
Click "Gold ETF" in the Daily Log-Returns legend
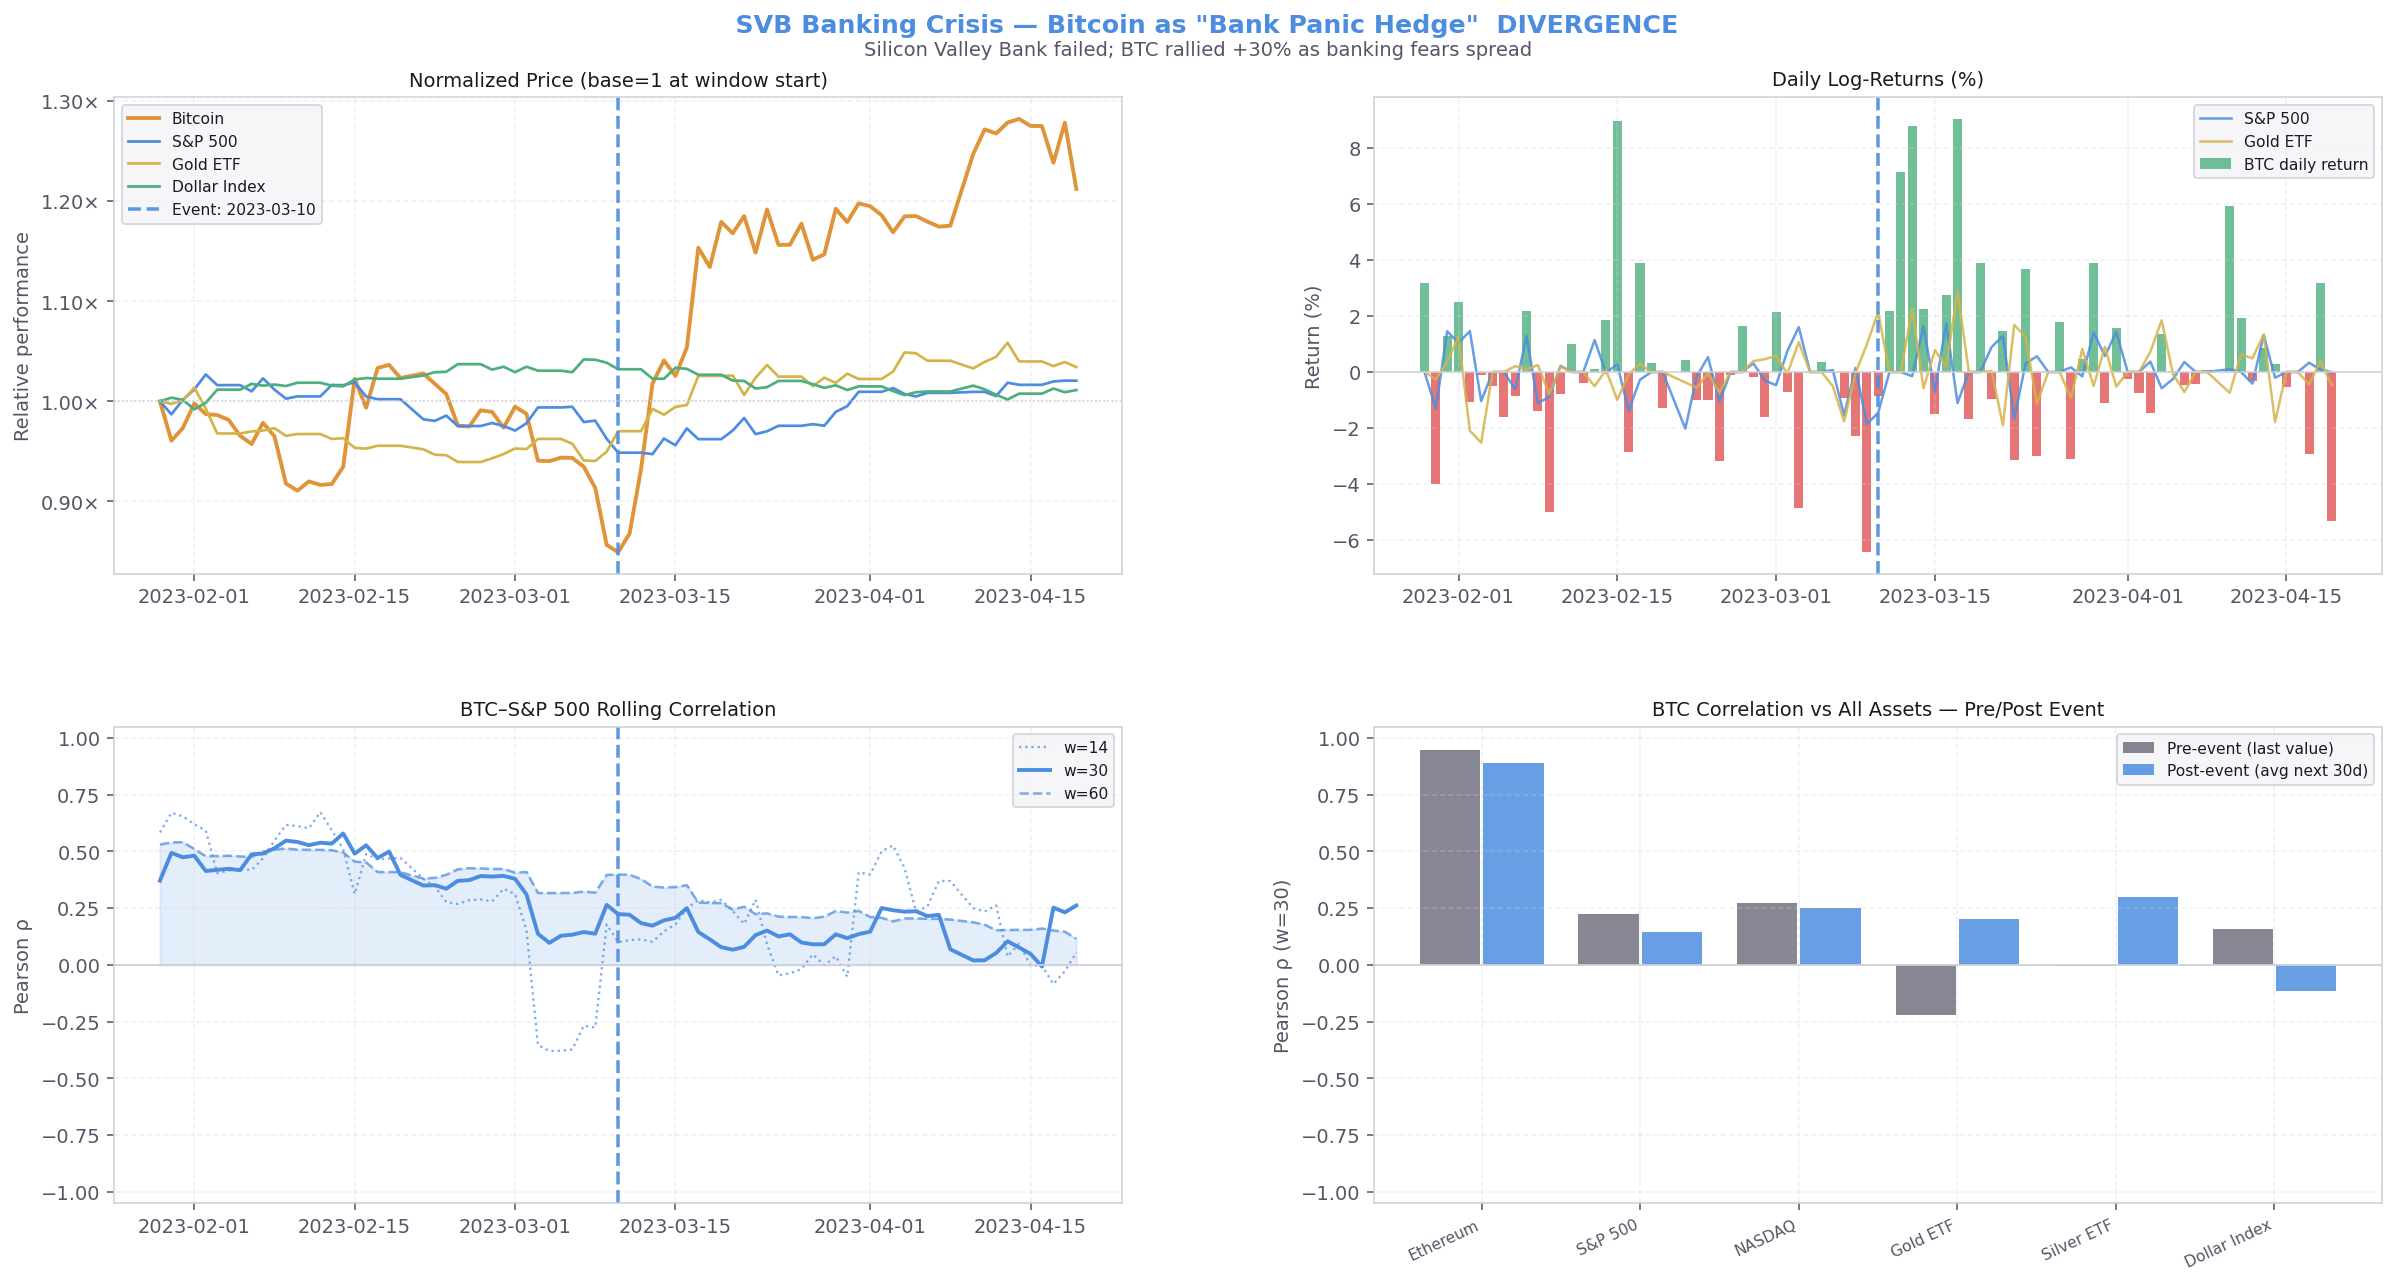pos(2278,142)
